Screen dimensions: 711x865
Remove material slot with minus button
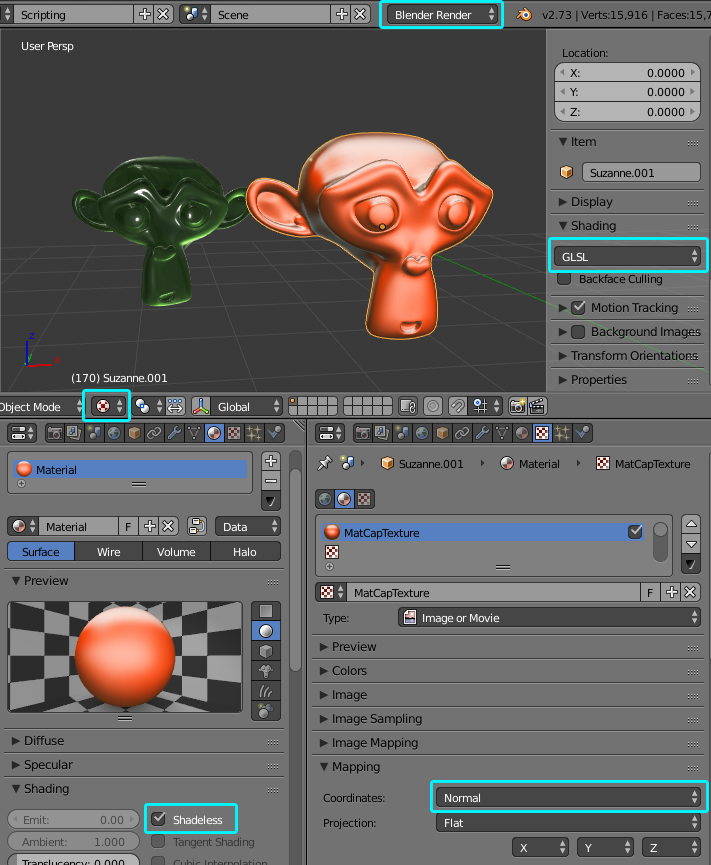tap(270, 480)
